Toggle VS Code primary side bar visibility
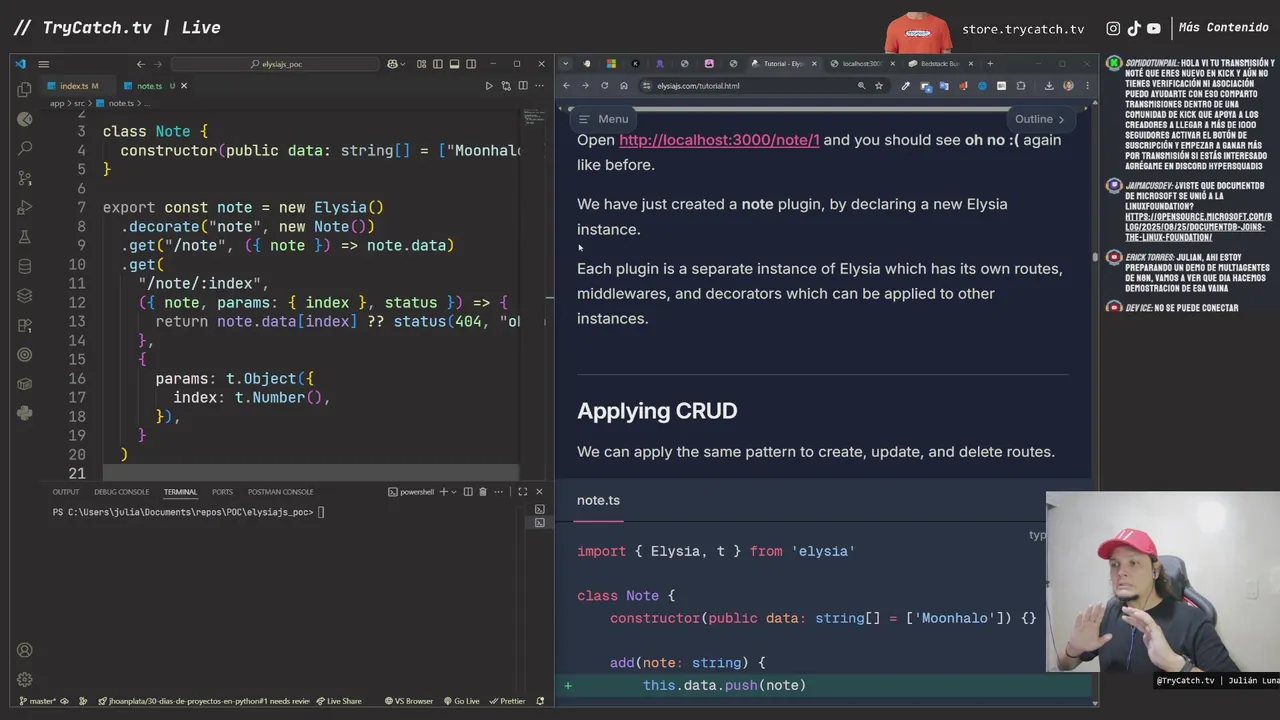 [x=437, y=64]
